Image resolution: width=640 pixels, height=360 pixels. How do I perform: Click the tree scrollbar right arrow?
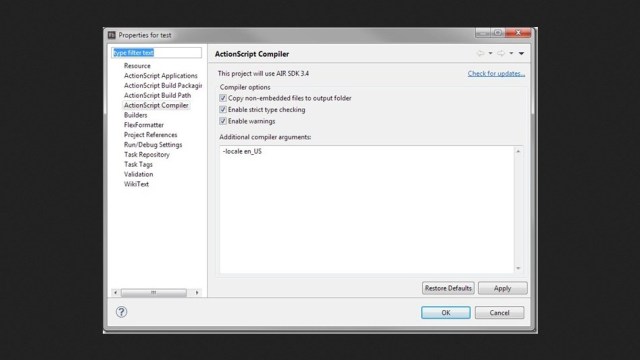[x=197, y=293]
